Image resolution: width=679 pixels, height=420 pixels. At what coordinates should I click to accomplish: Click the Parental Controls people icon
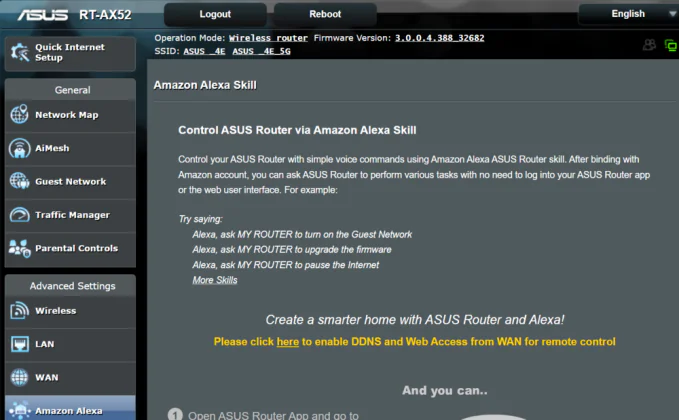(19, 249)
